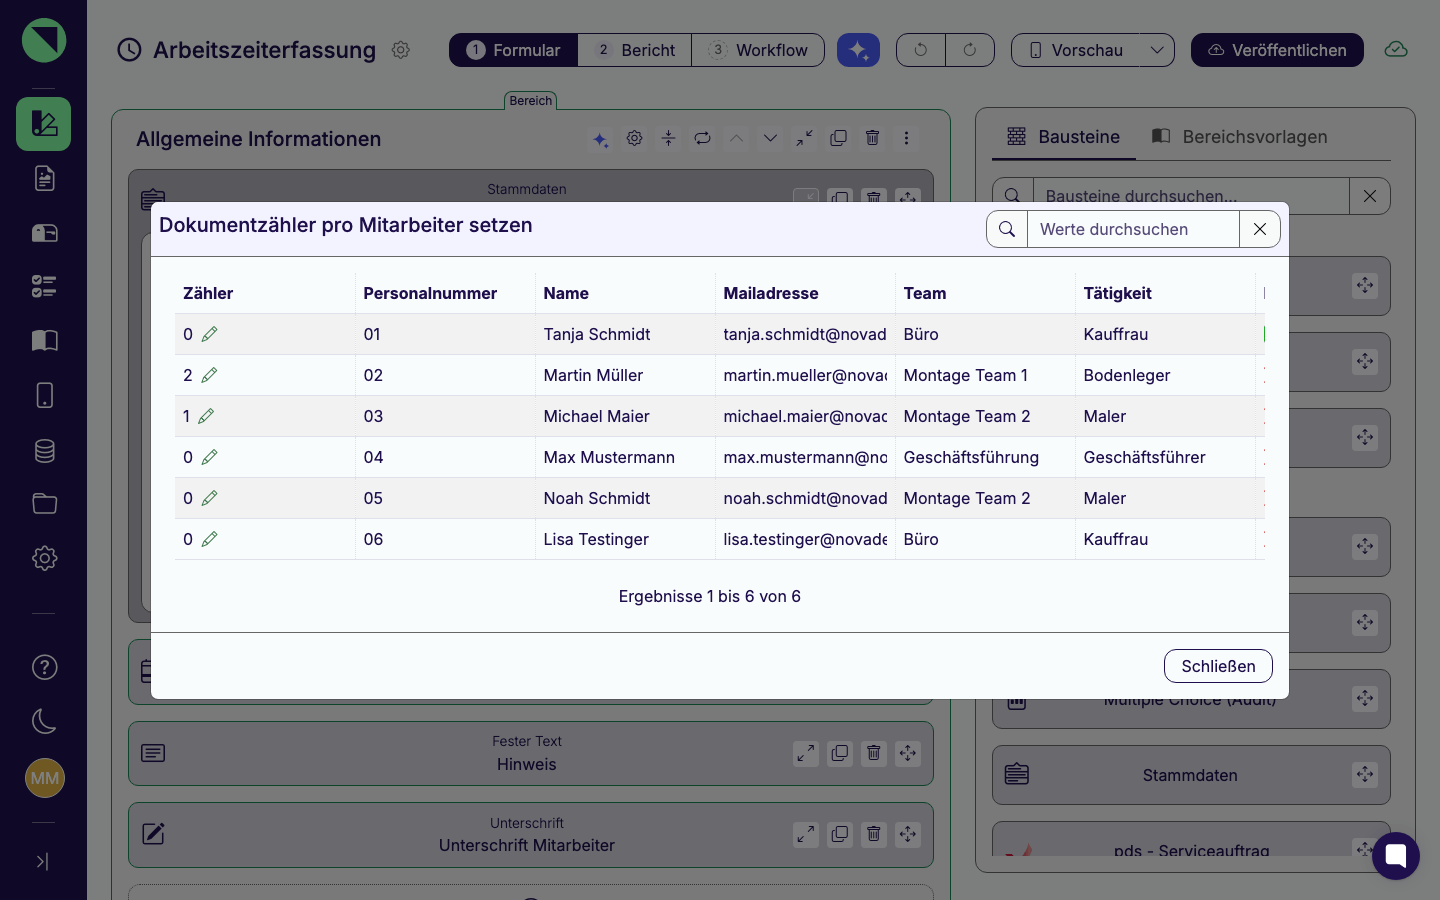This screenshot has width=1440, height=900.
Task: Open more options of Allgemeine Informationen section
Action: 906,138
